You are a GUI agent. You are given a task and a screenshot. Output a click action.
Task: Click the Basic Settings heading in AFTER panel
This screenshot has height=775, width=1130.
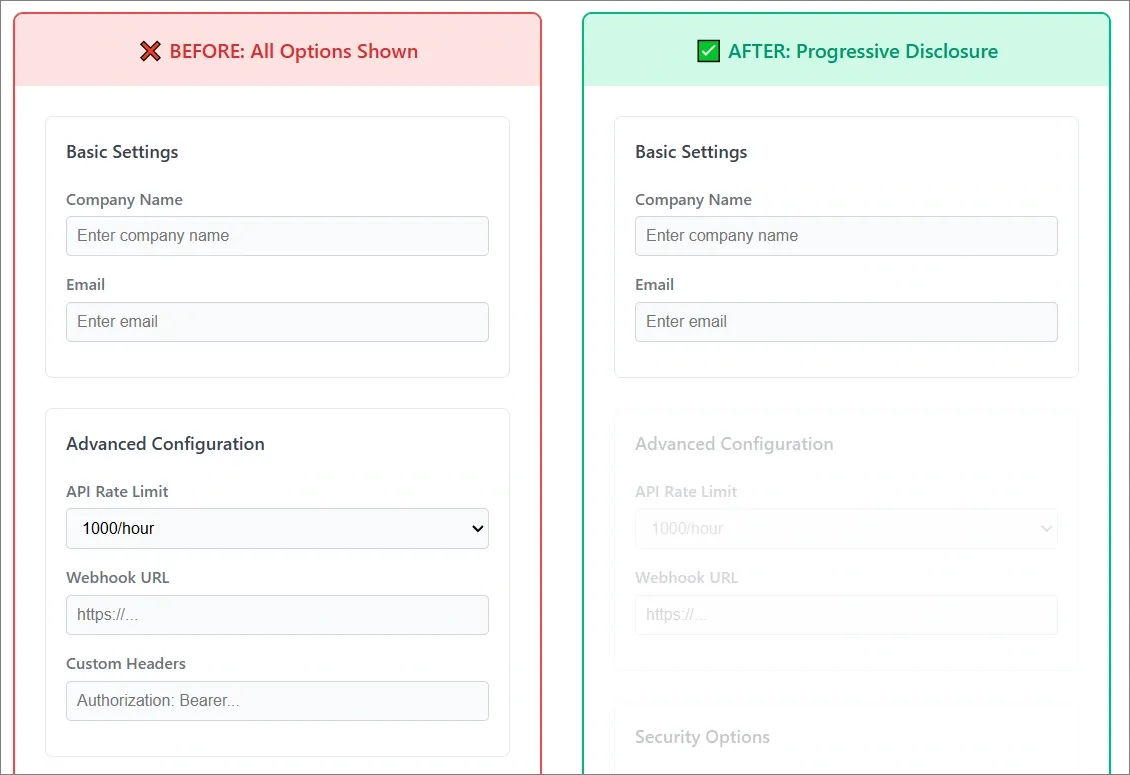pyautogui.click(x=691, y=152)
